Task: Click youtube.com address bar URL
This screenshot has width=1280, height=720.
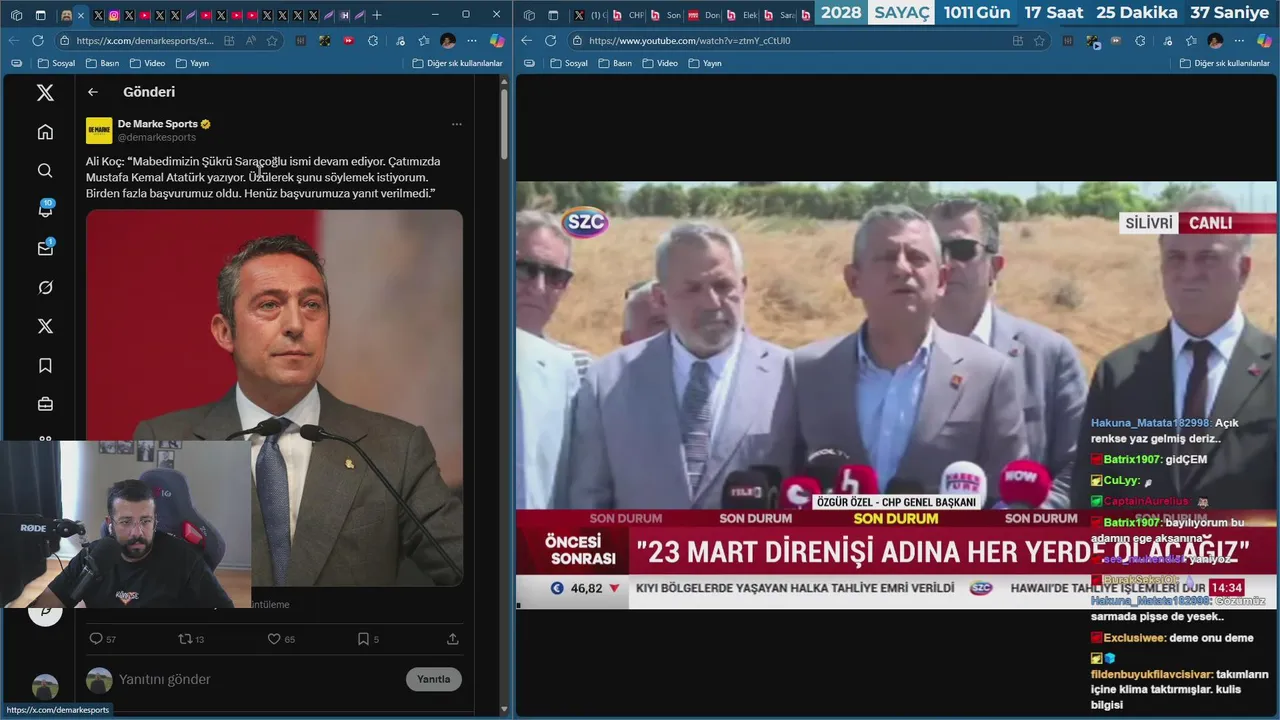Action: tap(689, 41)
